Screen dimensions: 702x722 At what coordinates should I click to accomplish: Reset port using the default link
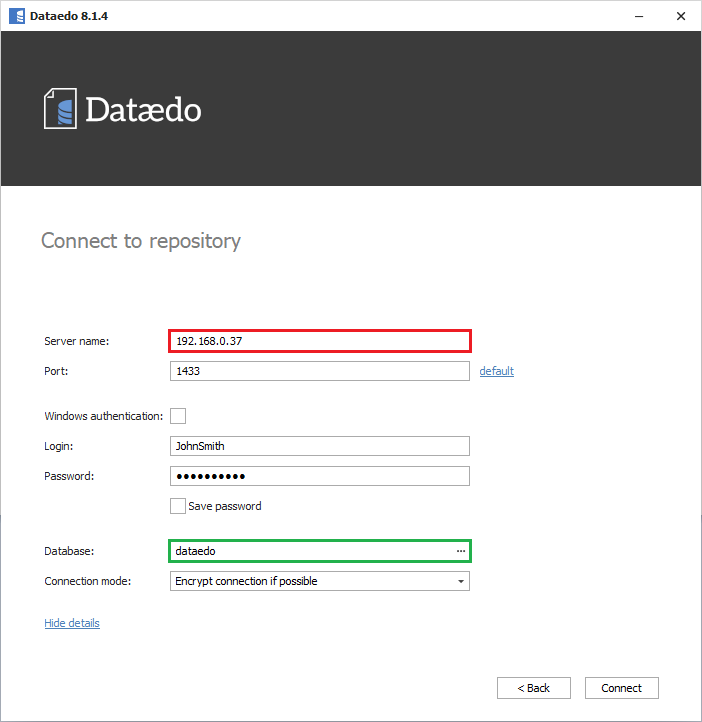pos(496,371)
